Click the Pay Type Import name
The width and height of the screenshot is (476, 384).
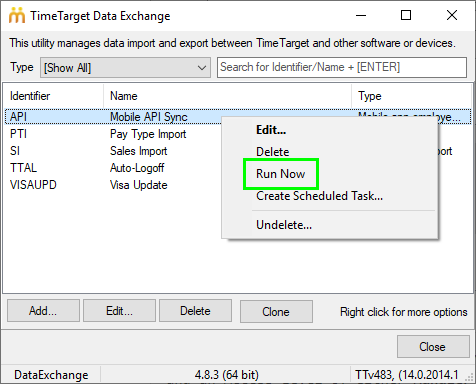[x=148, y=134]
